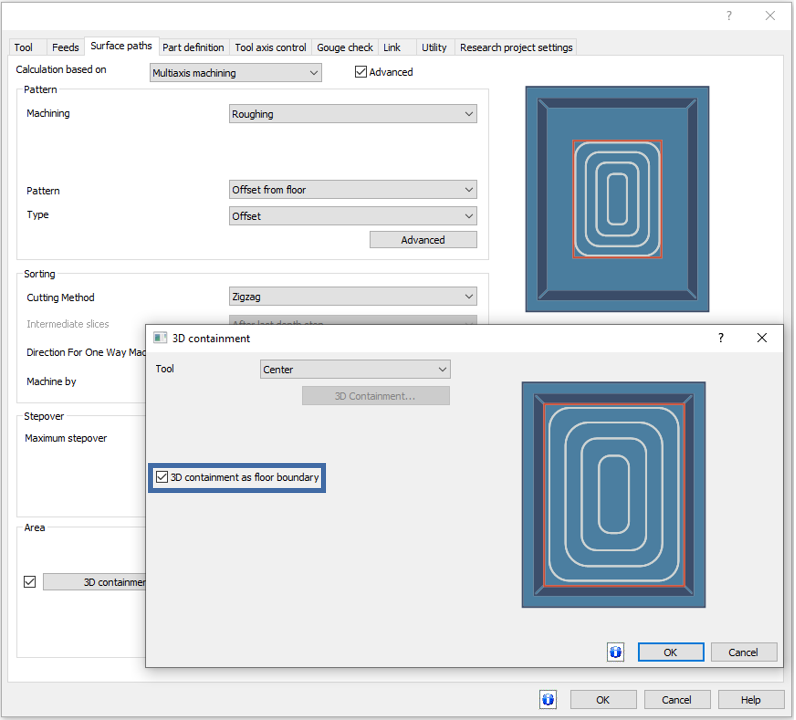Open the Tool Center dropdown
Viewport: 796px width, 720px height.
(355, 369)
